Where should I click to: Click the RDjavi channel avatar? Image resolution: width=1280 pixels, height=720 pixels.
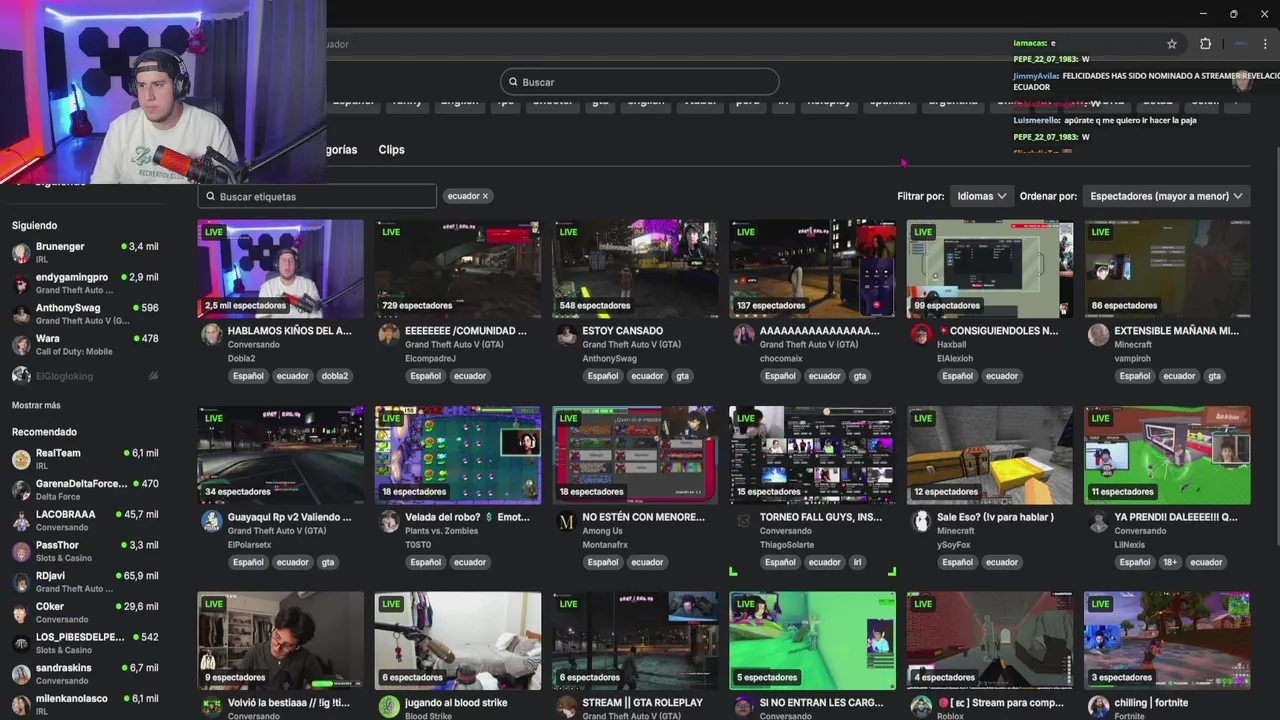[x=21, y=581]
